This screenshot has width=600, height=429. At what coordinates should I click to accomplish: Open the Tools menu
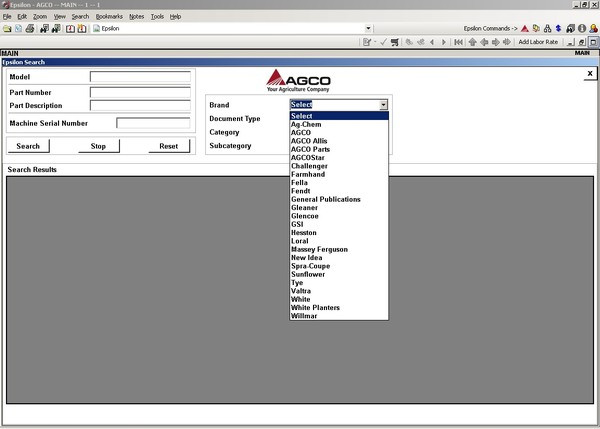(x=157, y=17)
